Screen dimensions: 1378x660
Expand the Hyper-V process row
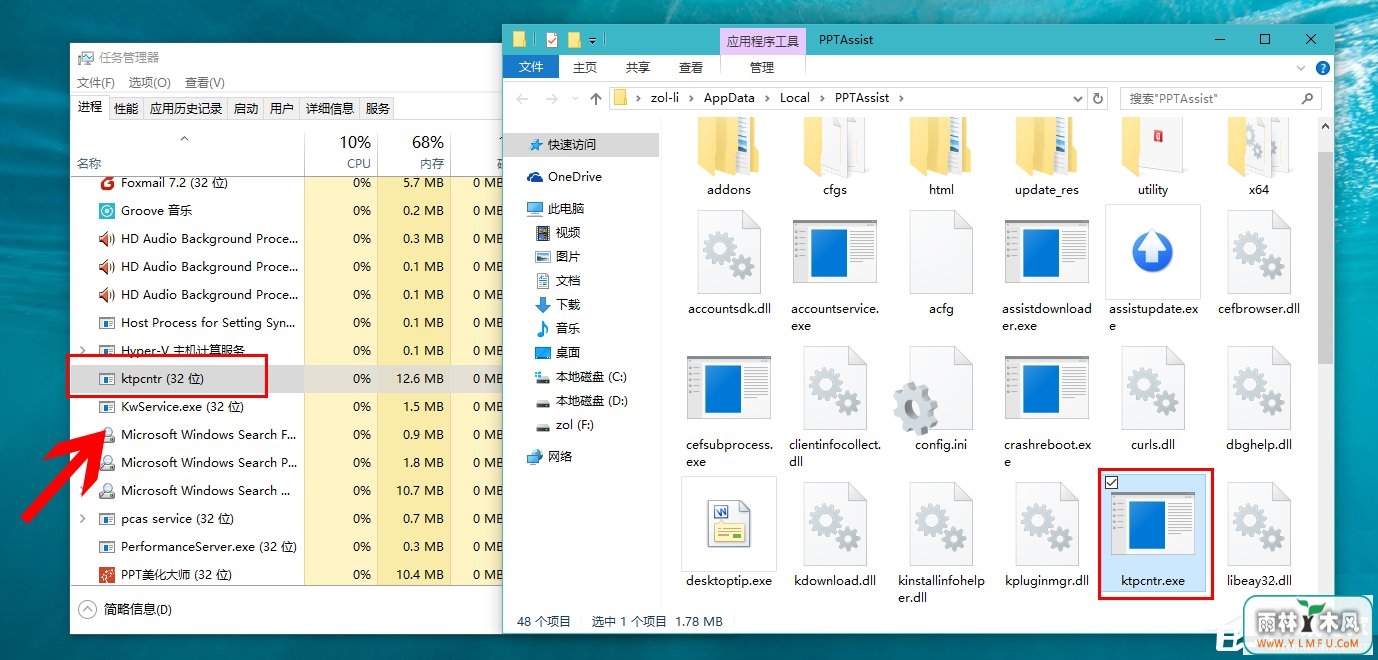pos(82,351)
